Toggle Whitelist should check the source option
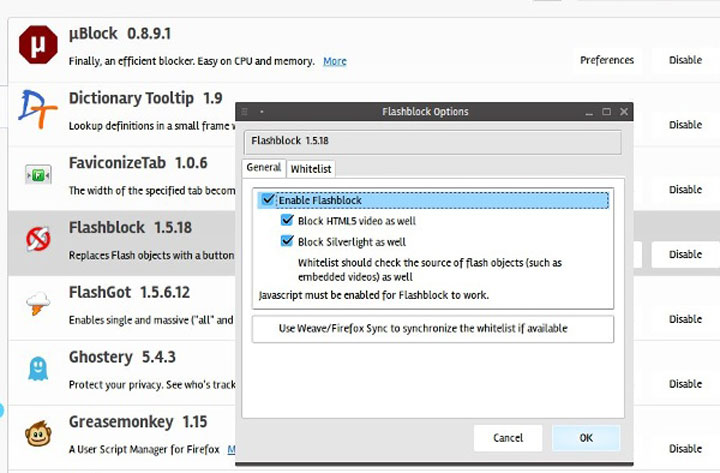 click(430, 270)
